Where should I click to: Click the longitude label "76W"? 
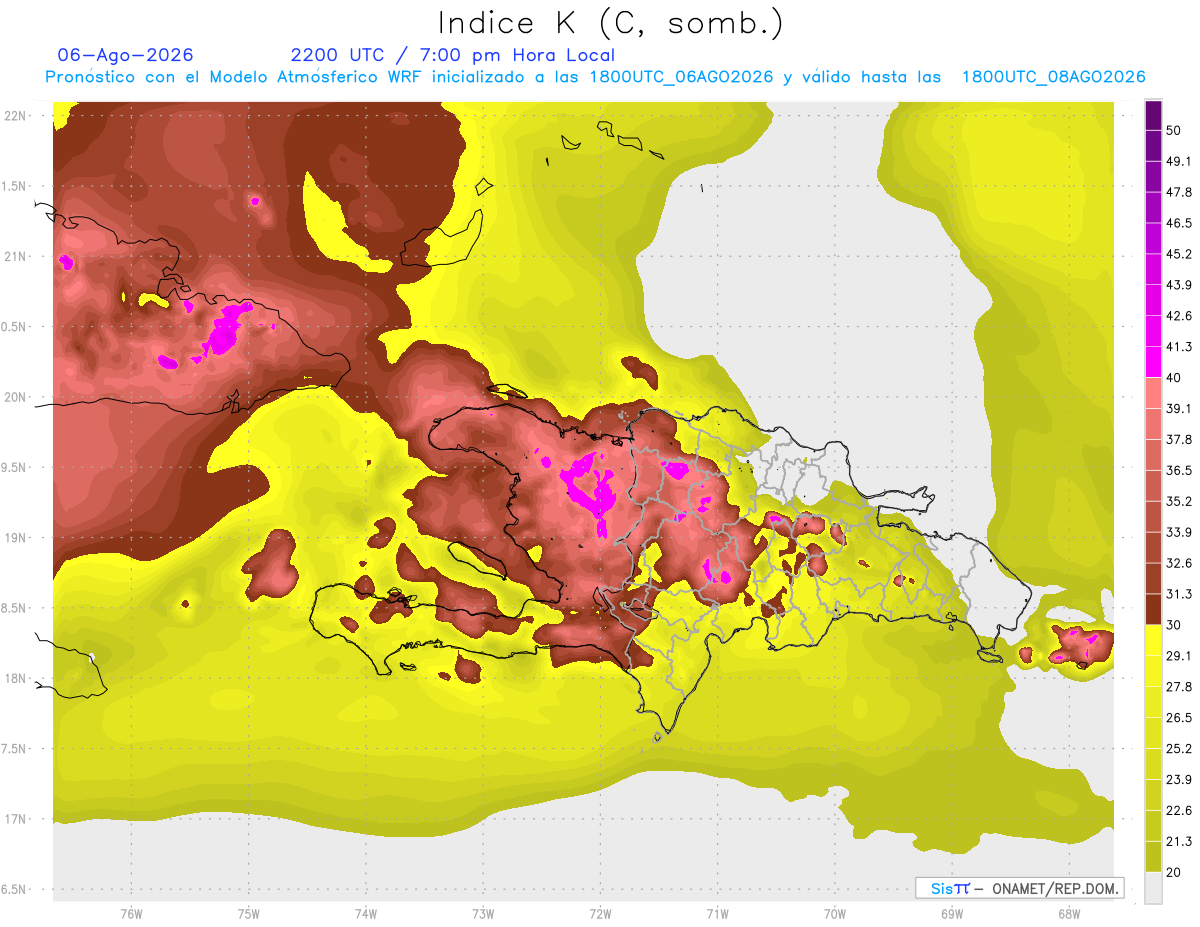tap(131, 914)
